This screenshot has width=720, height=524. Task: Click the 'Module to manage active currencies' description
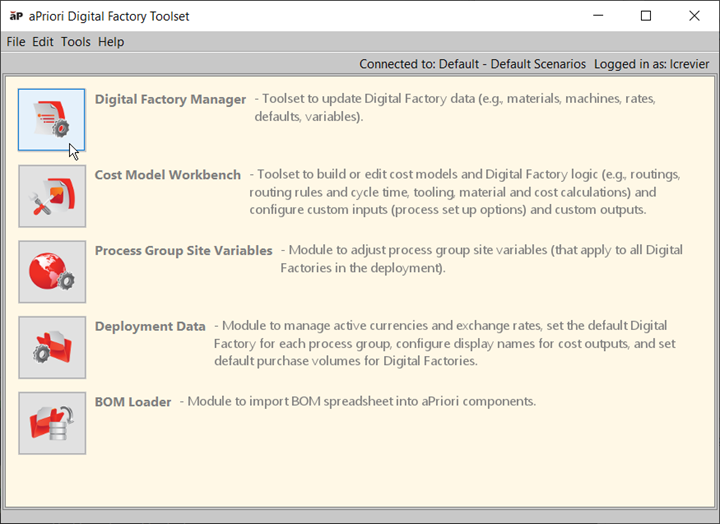tap(444, 343)
